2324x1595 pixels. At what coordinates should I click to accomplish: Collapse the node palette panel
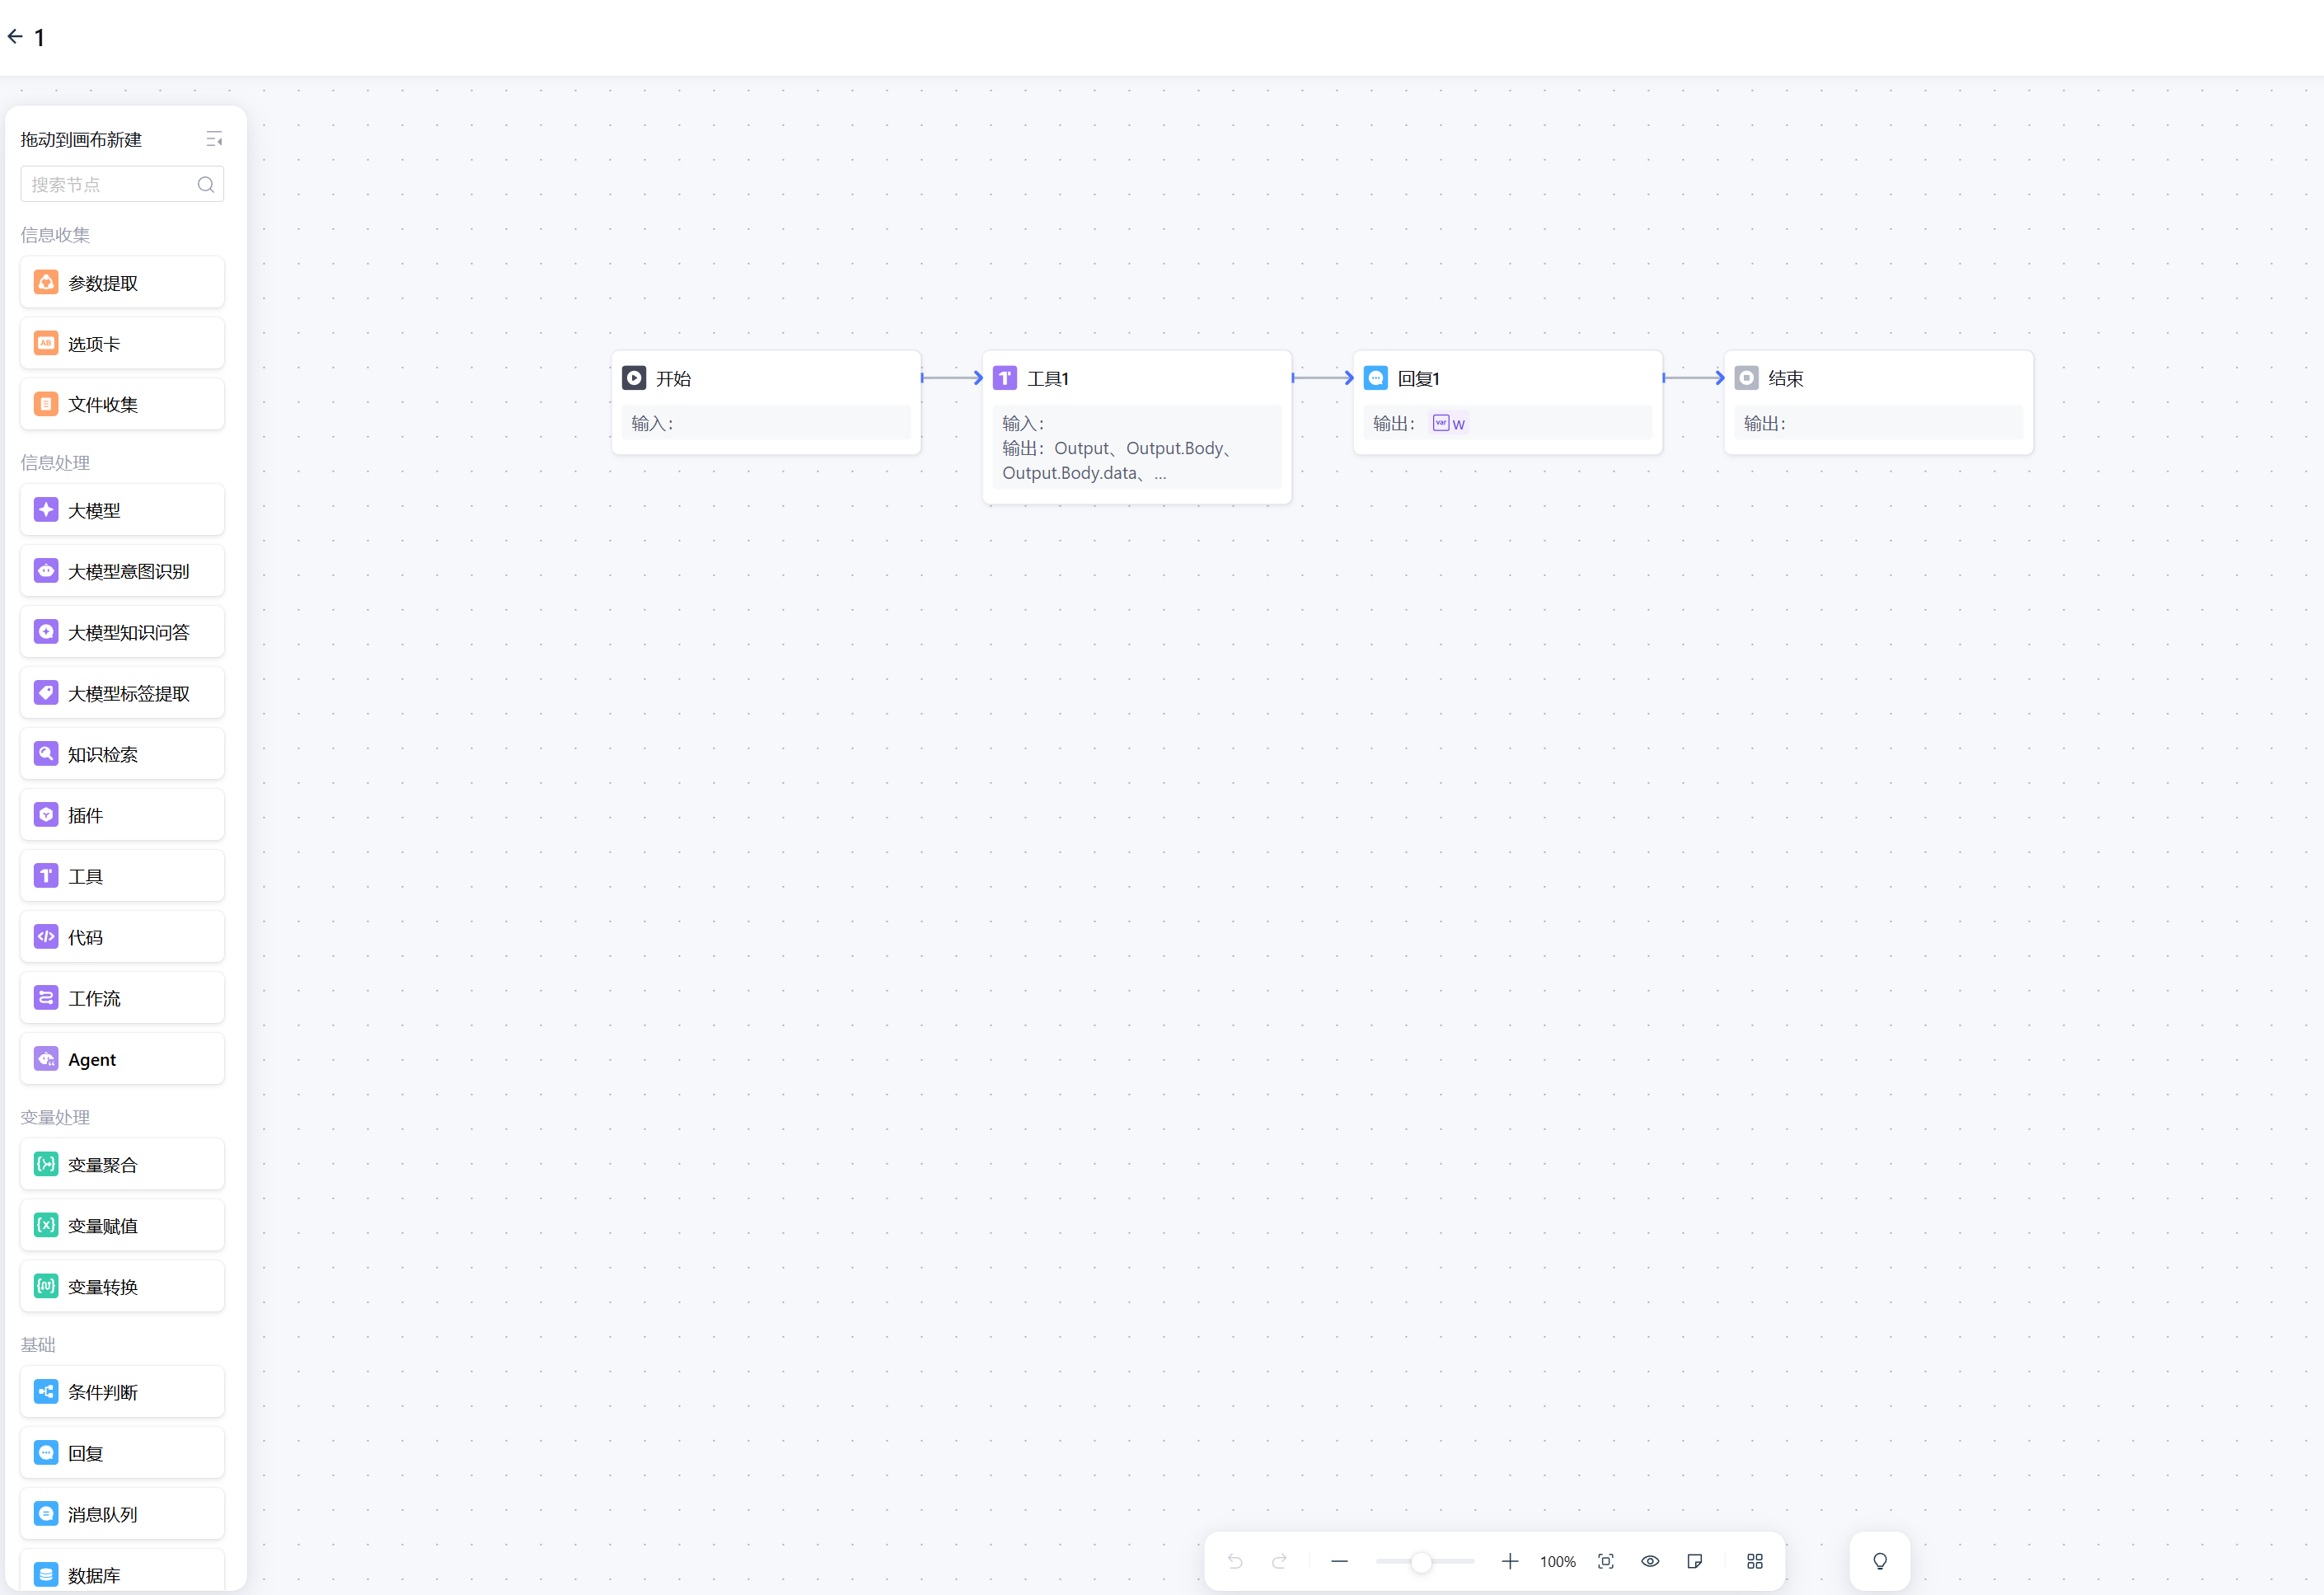coord(214,139)
